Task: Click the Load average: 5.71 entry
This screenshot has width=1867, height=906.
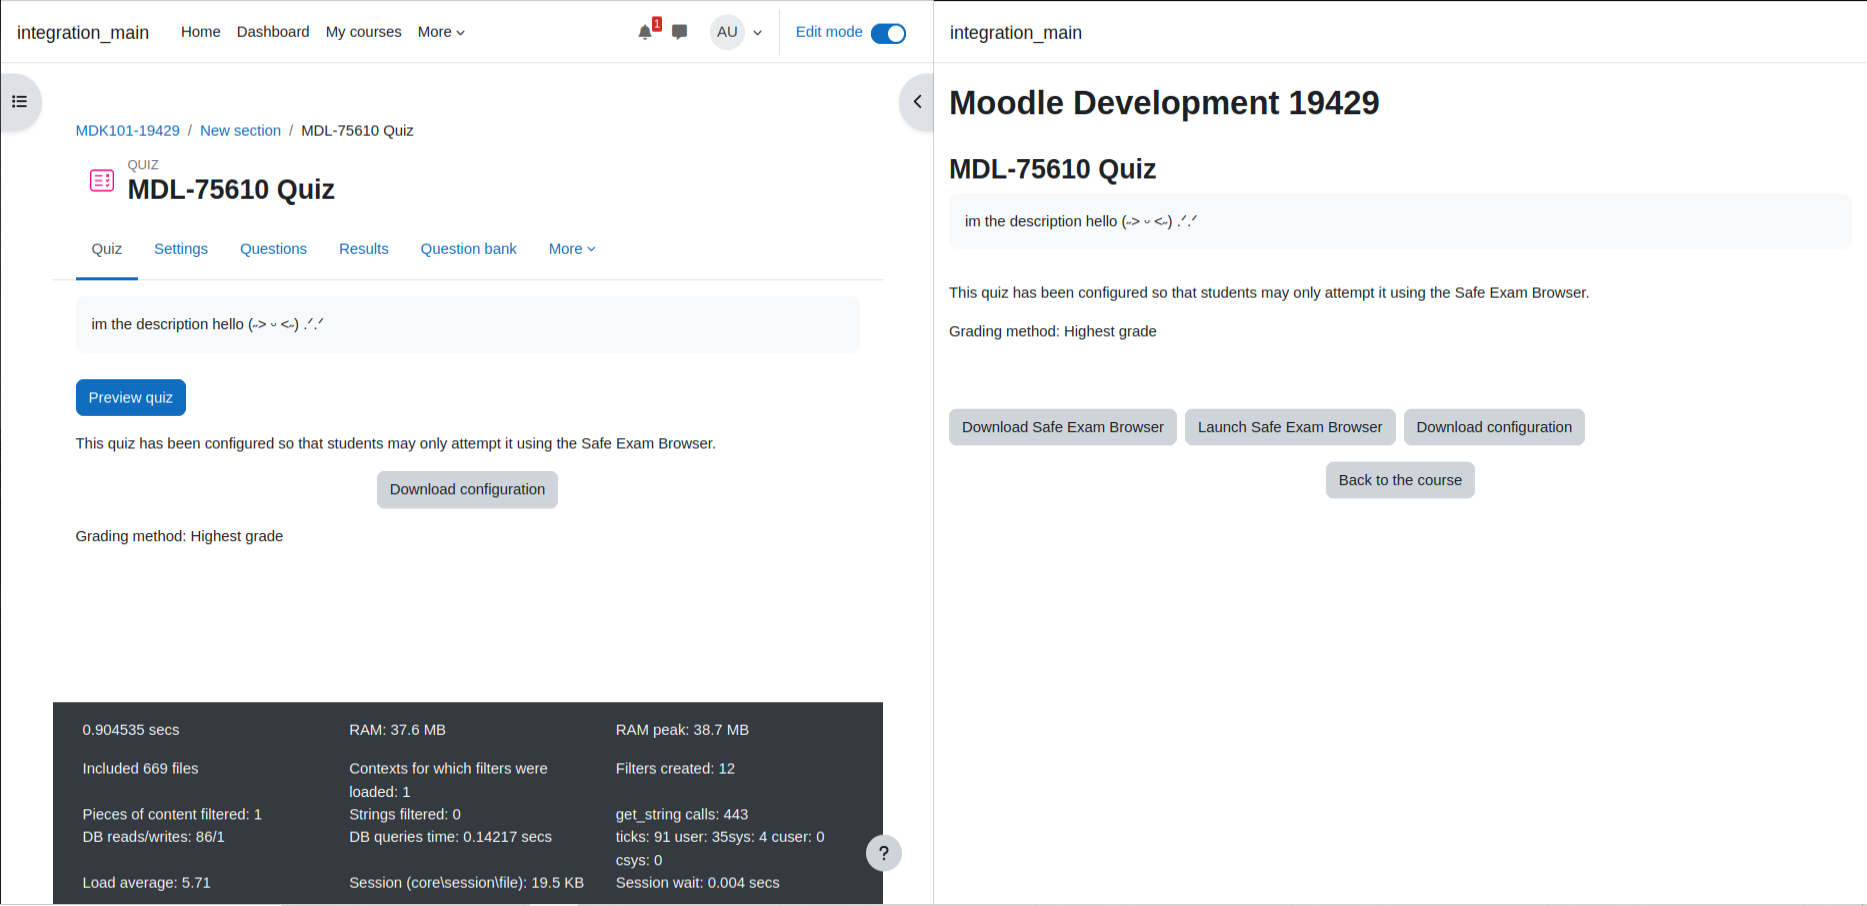Action: coord(147,883)
